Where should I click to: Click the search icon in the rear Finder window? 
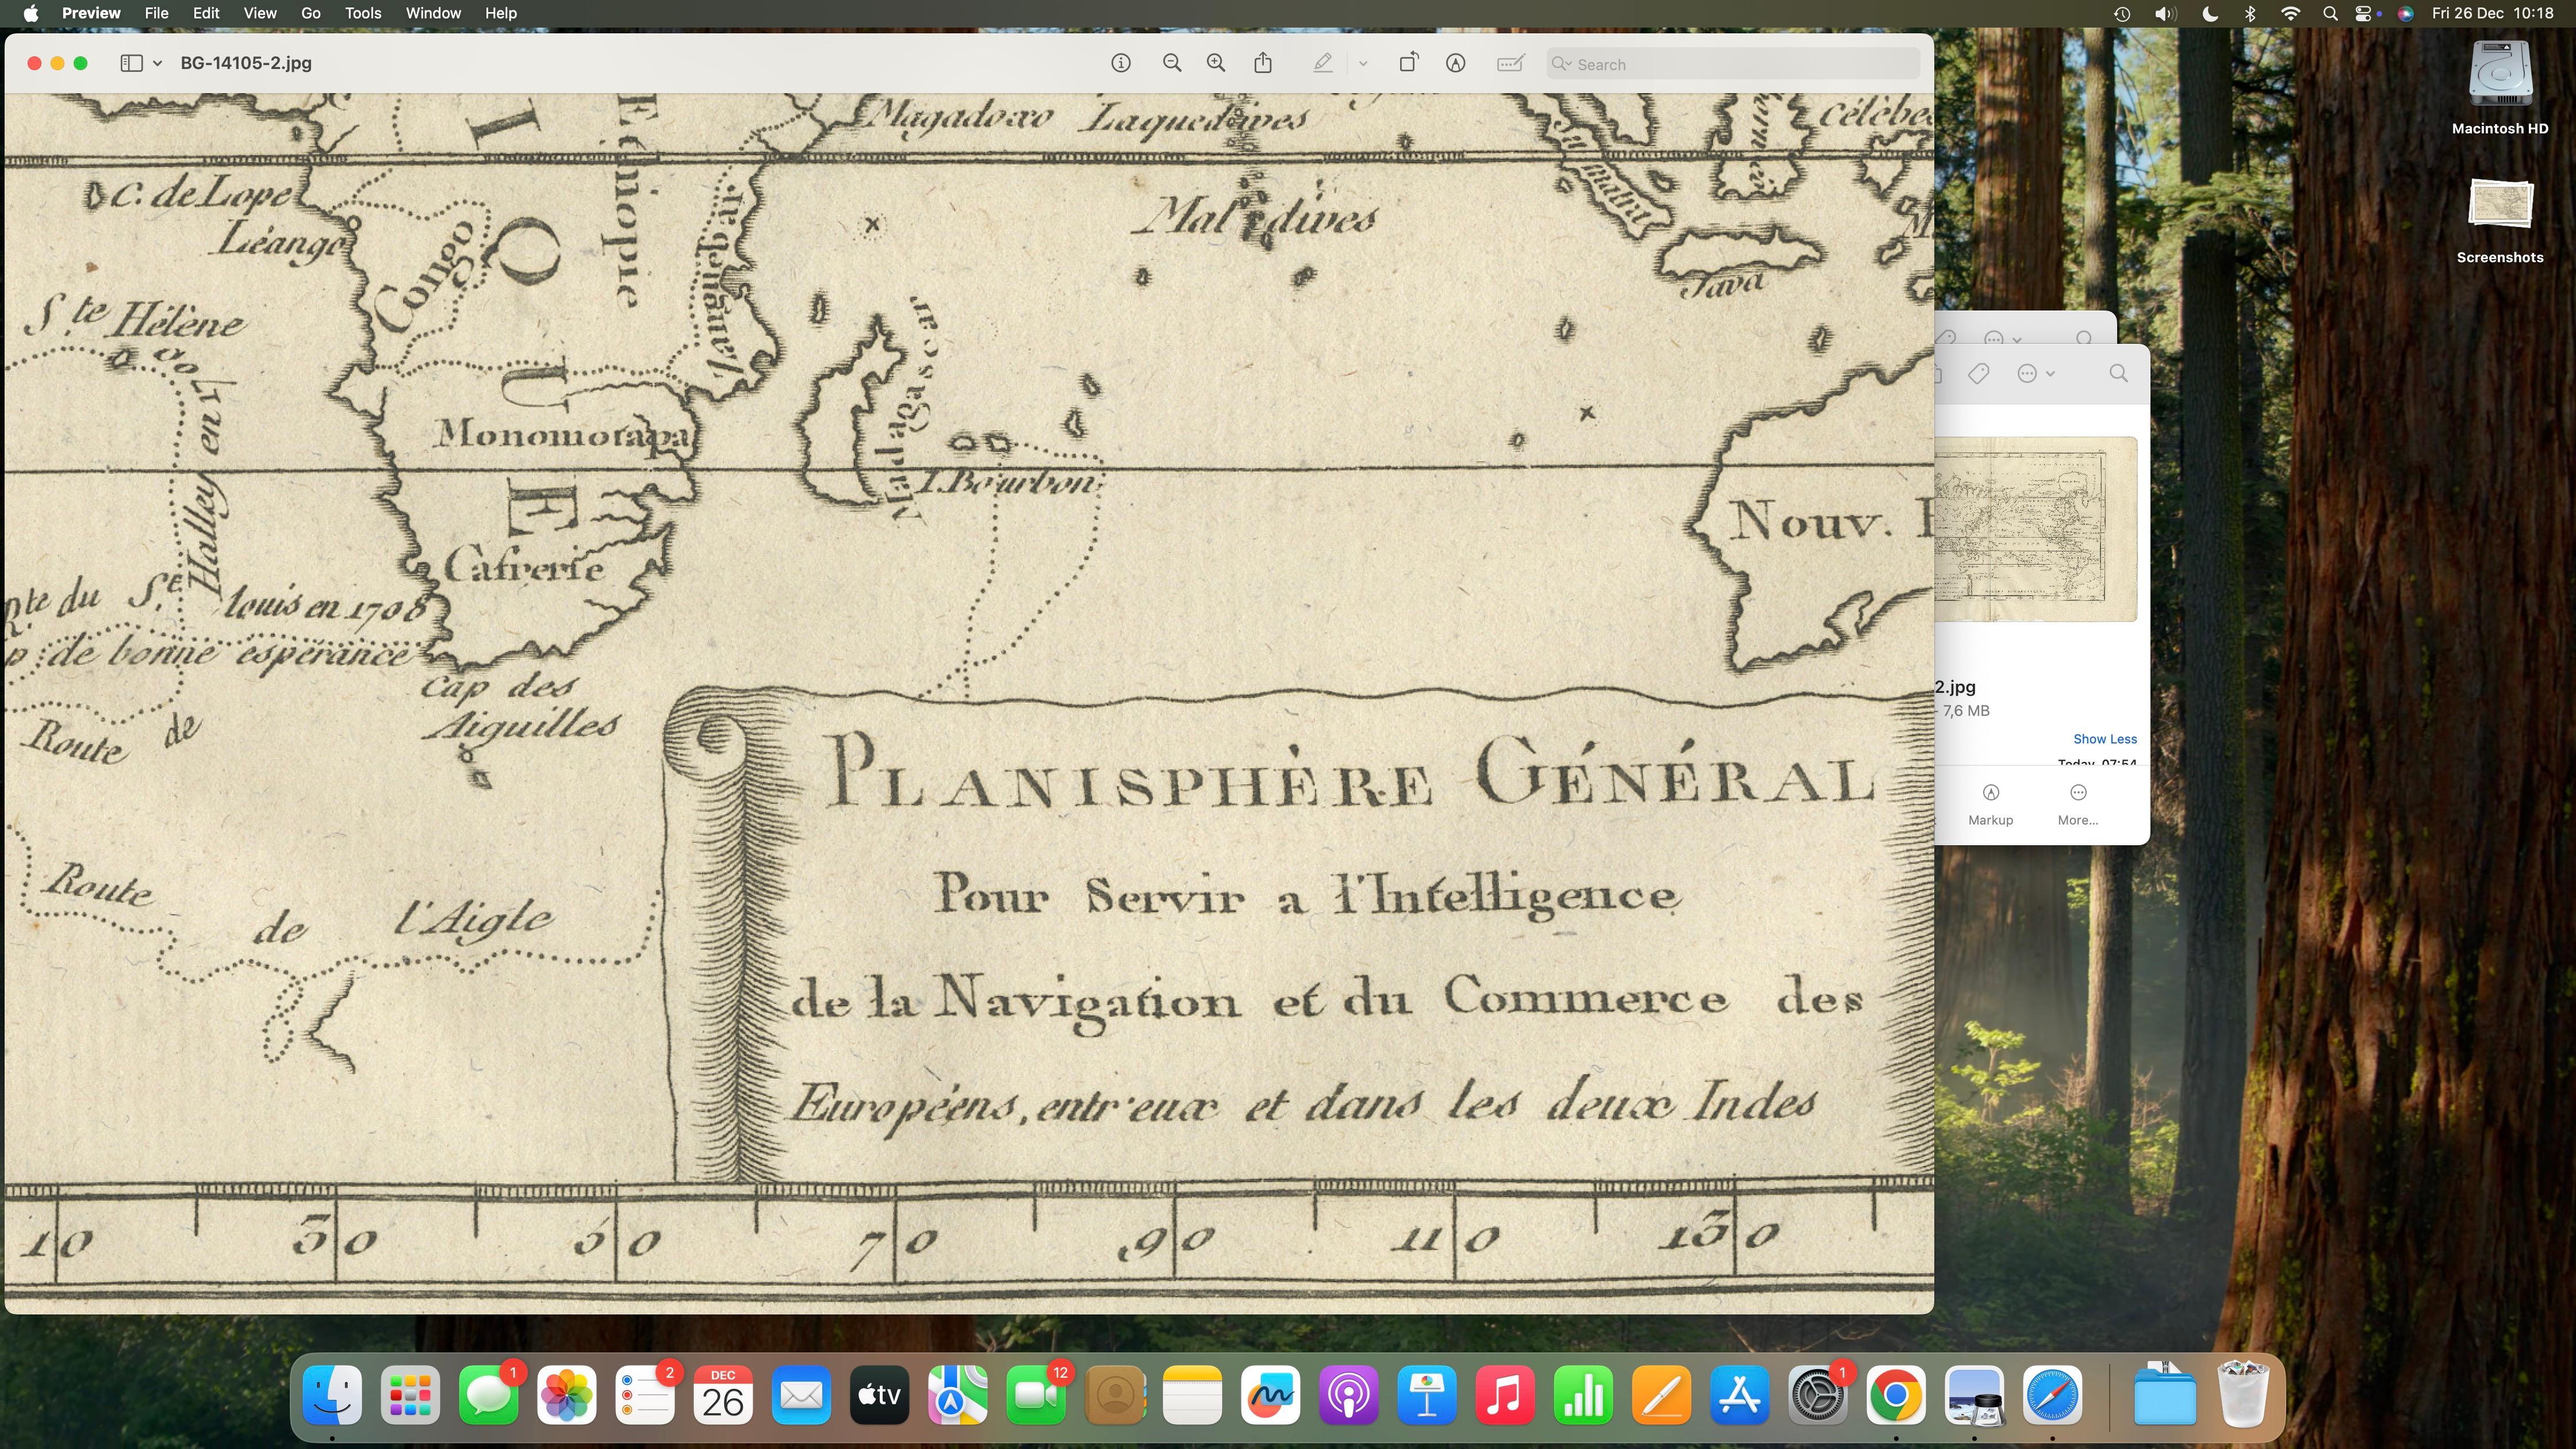coord(2084,338)
